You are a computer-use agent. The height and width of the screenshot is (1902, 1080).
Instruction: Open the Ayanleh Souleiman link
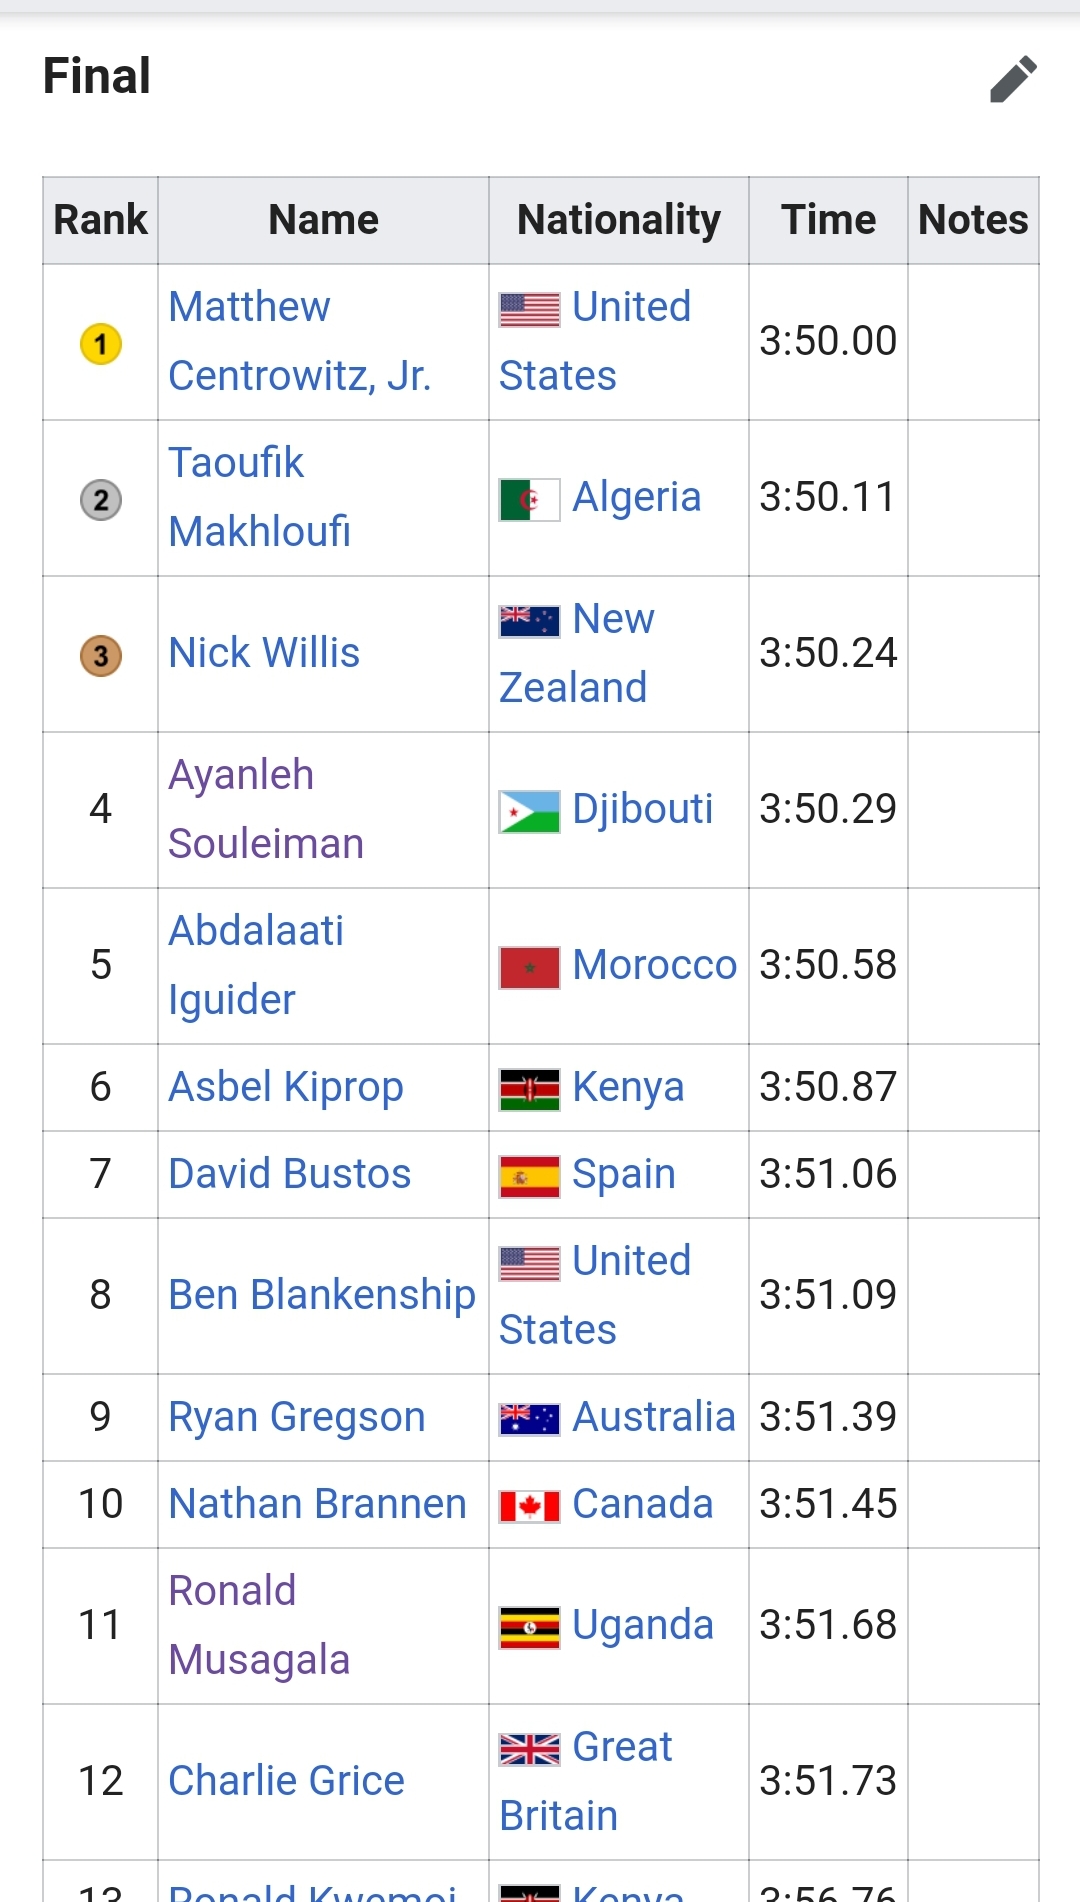266,809
